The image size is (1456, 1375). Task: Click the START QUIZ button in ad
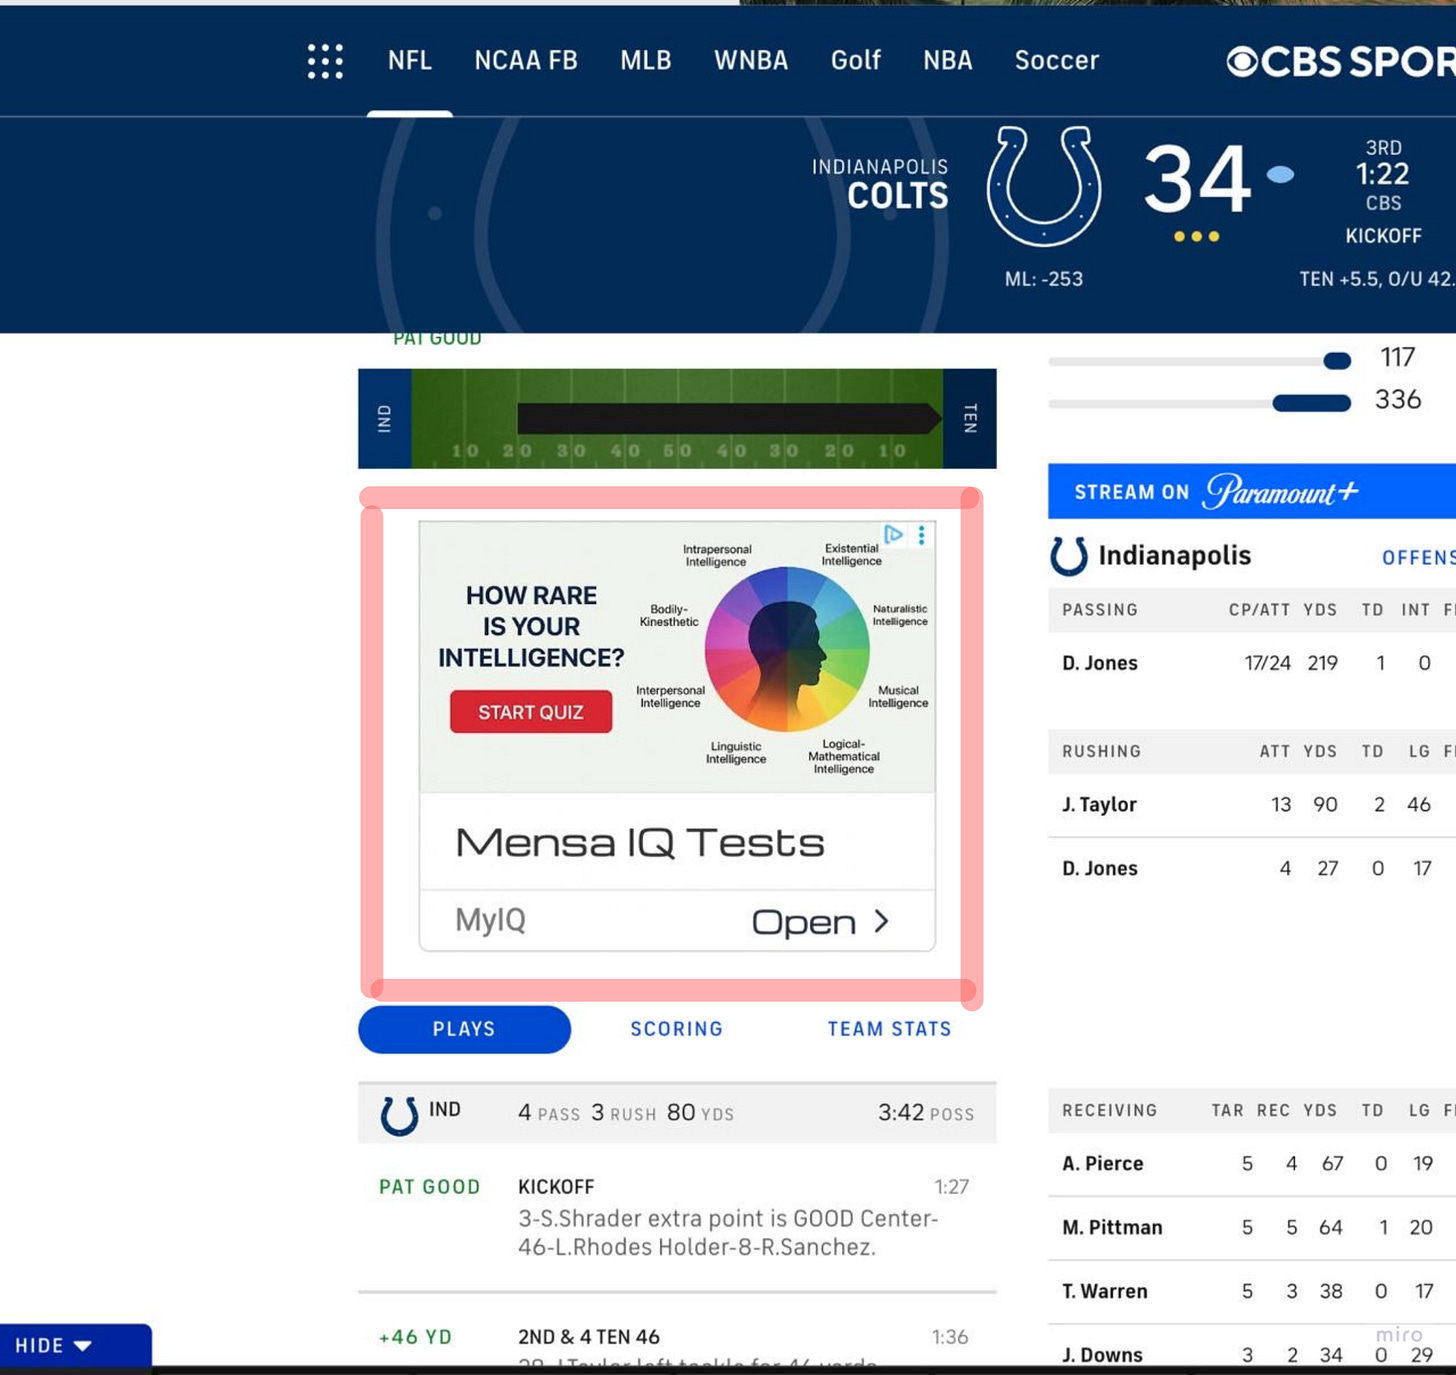(x=531, y=712)
